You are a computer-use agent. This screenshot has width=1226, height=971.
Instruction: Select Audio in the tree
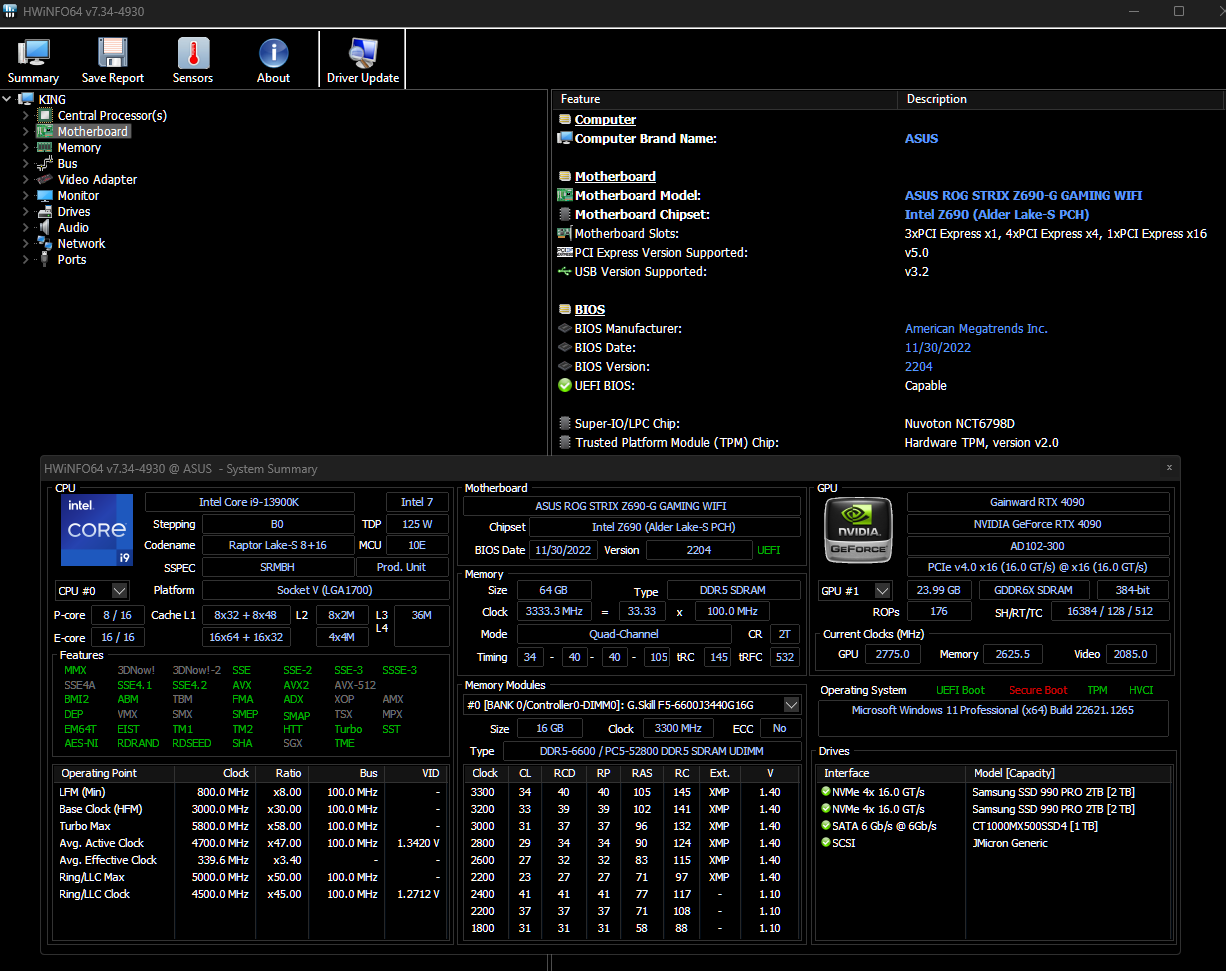pyautogui.click(x=73, y=227)
